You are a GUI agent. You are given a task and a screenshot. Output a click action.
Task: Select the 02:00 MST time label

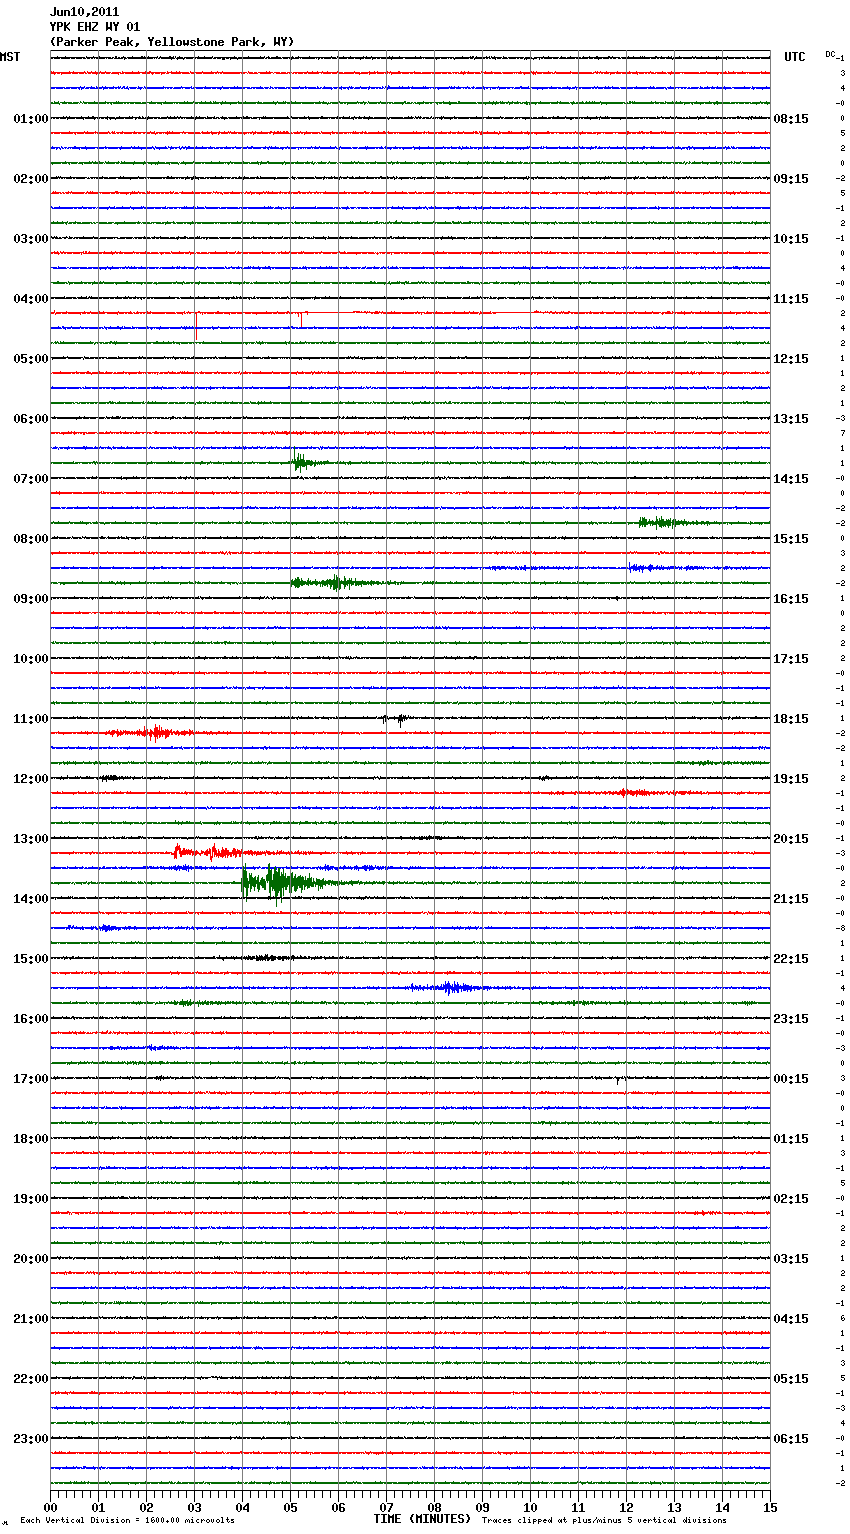pos(31,179)
